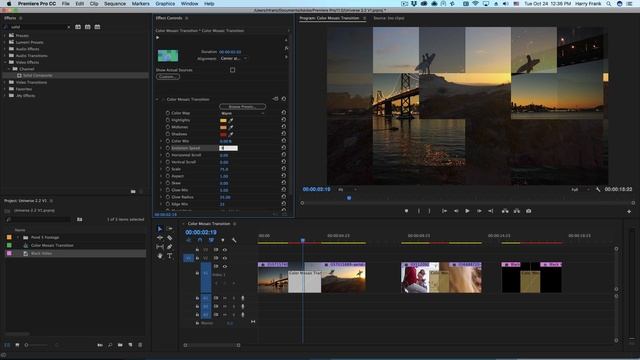Click Add Marker button in Program monitor

coord(406,211)
